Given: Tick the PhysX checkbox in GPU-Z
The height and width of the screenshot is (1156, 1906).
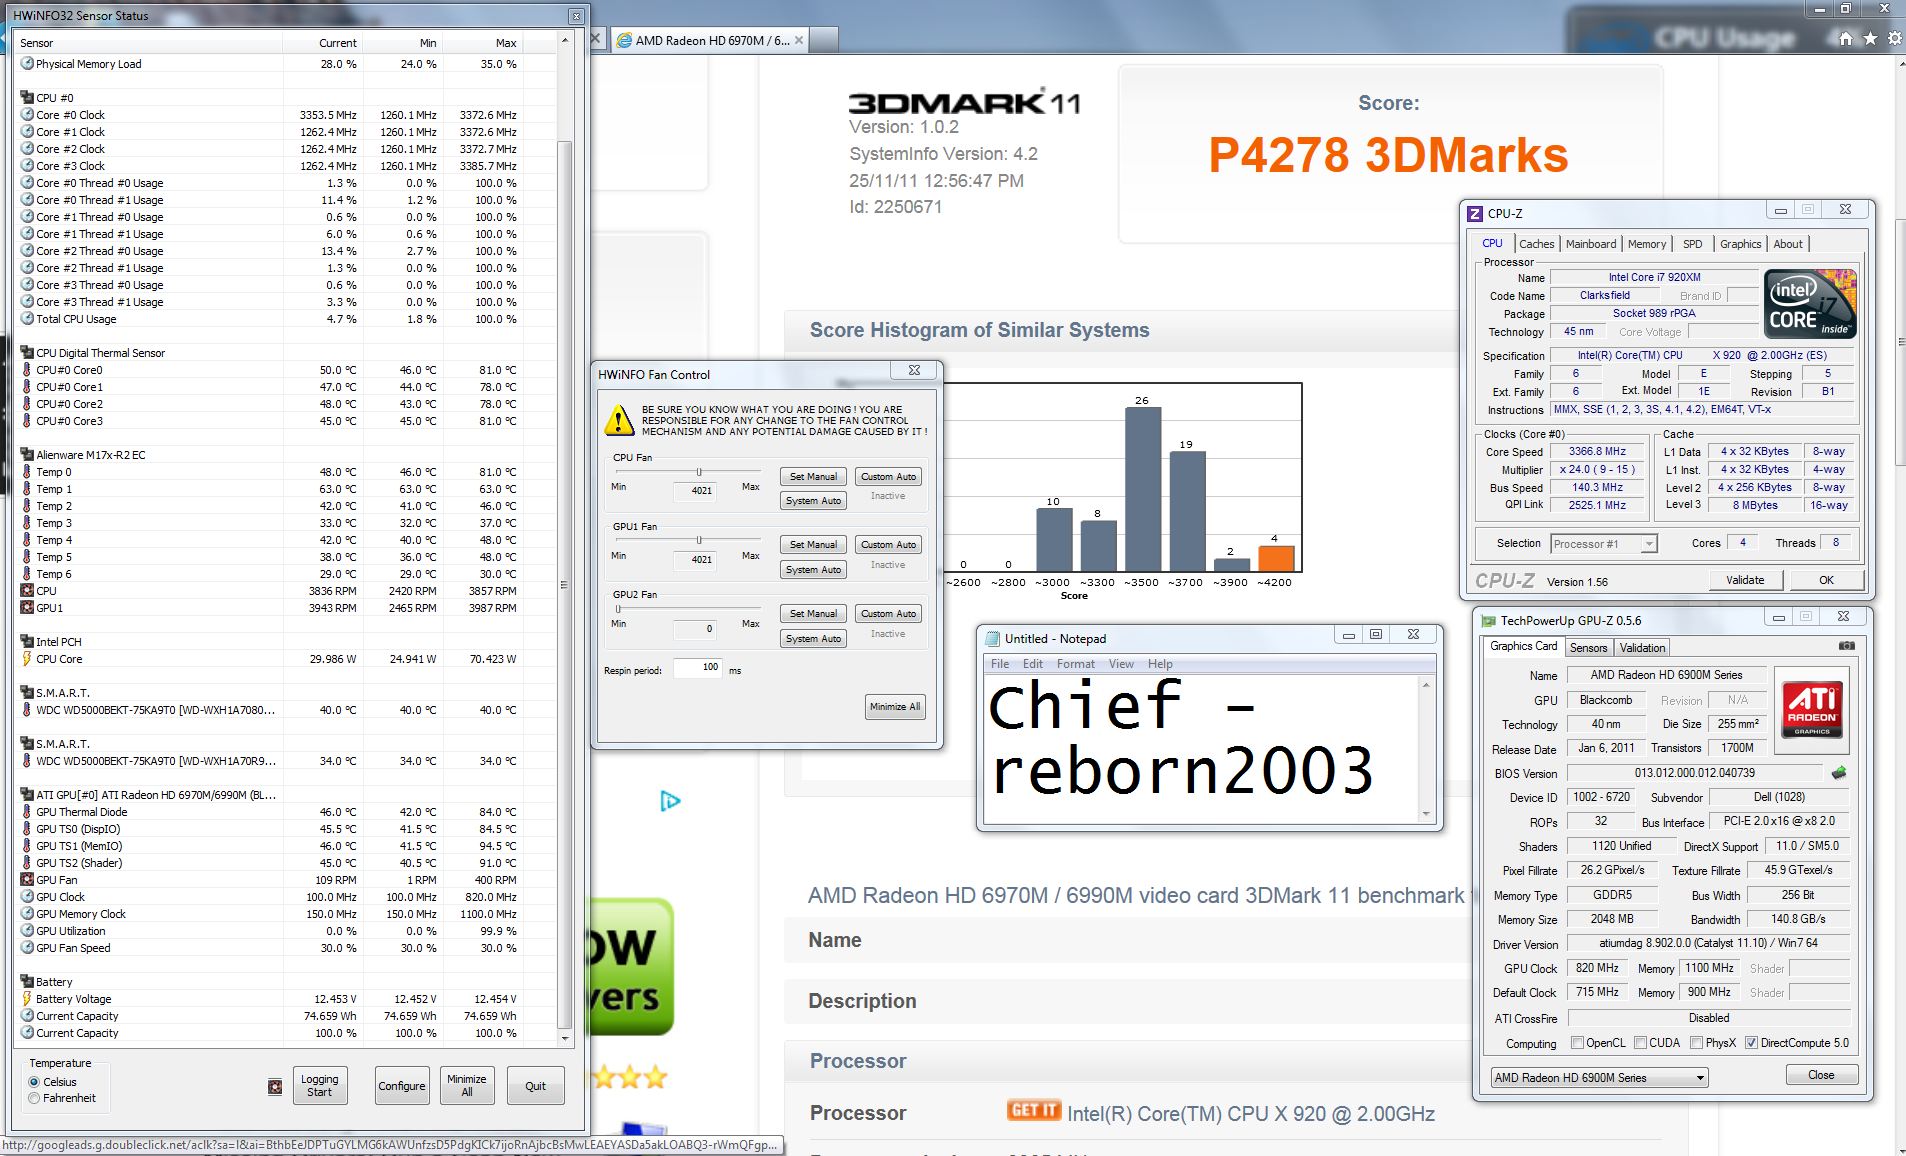Looking at the screenshot, I should click(x=1696, y=1043).
